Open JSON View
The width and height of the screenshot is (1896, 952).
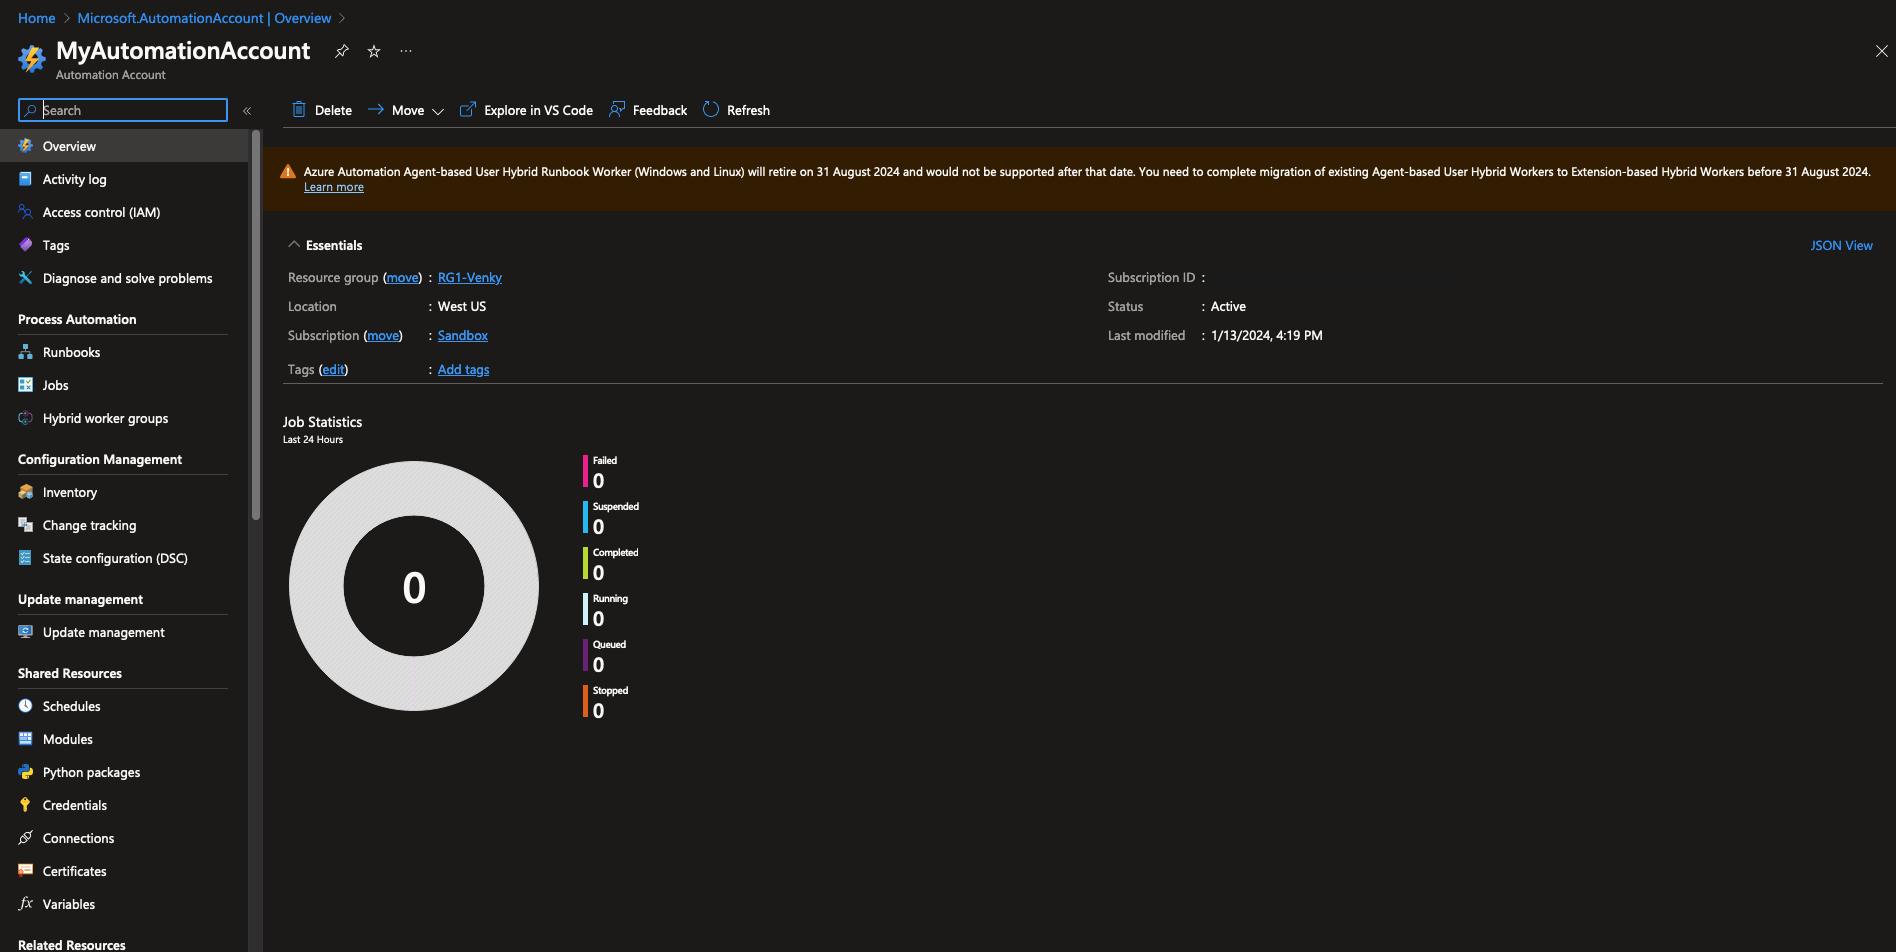(1841, 245)
